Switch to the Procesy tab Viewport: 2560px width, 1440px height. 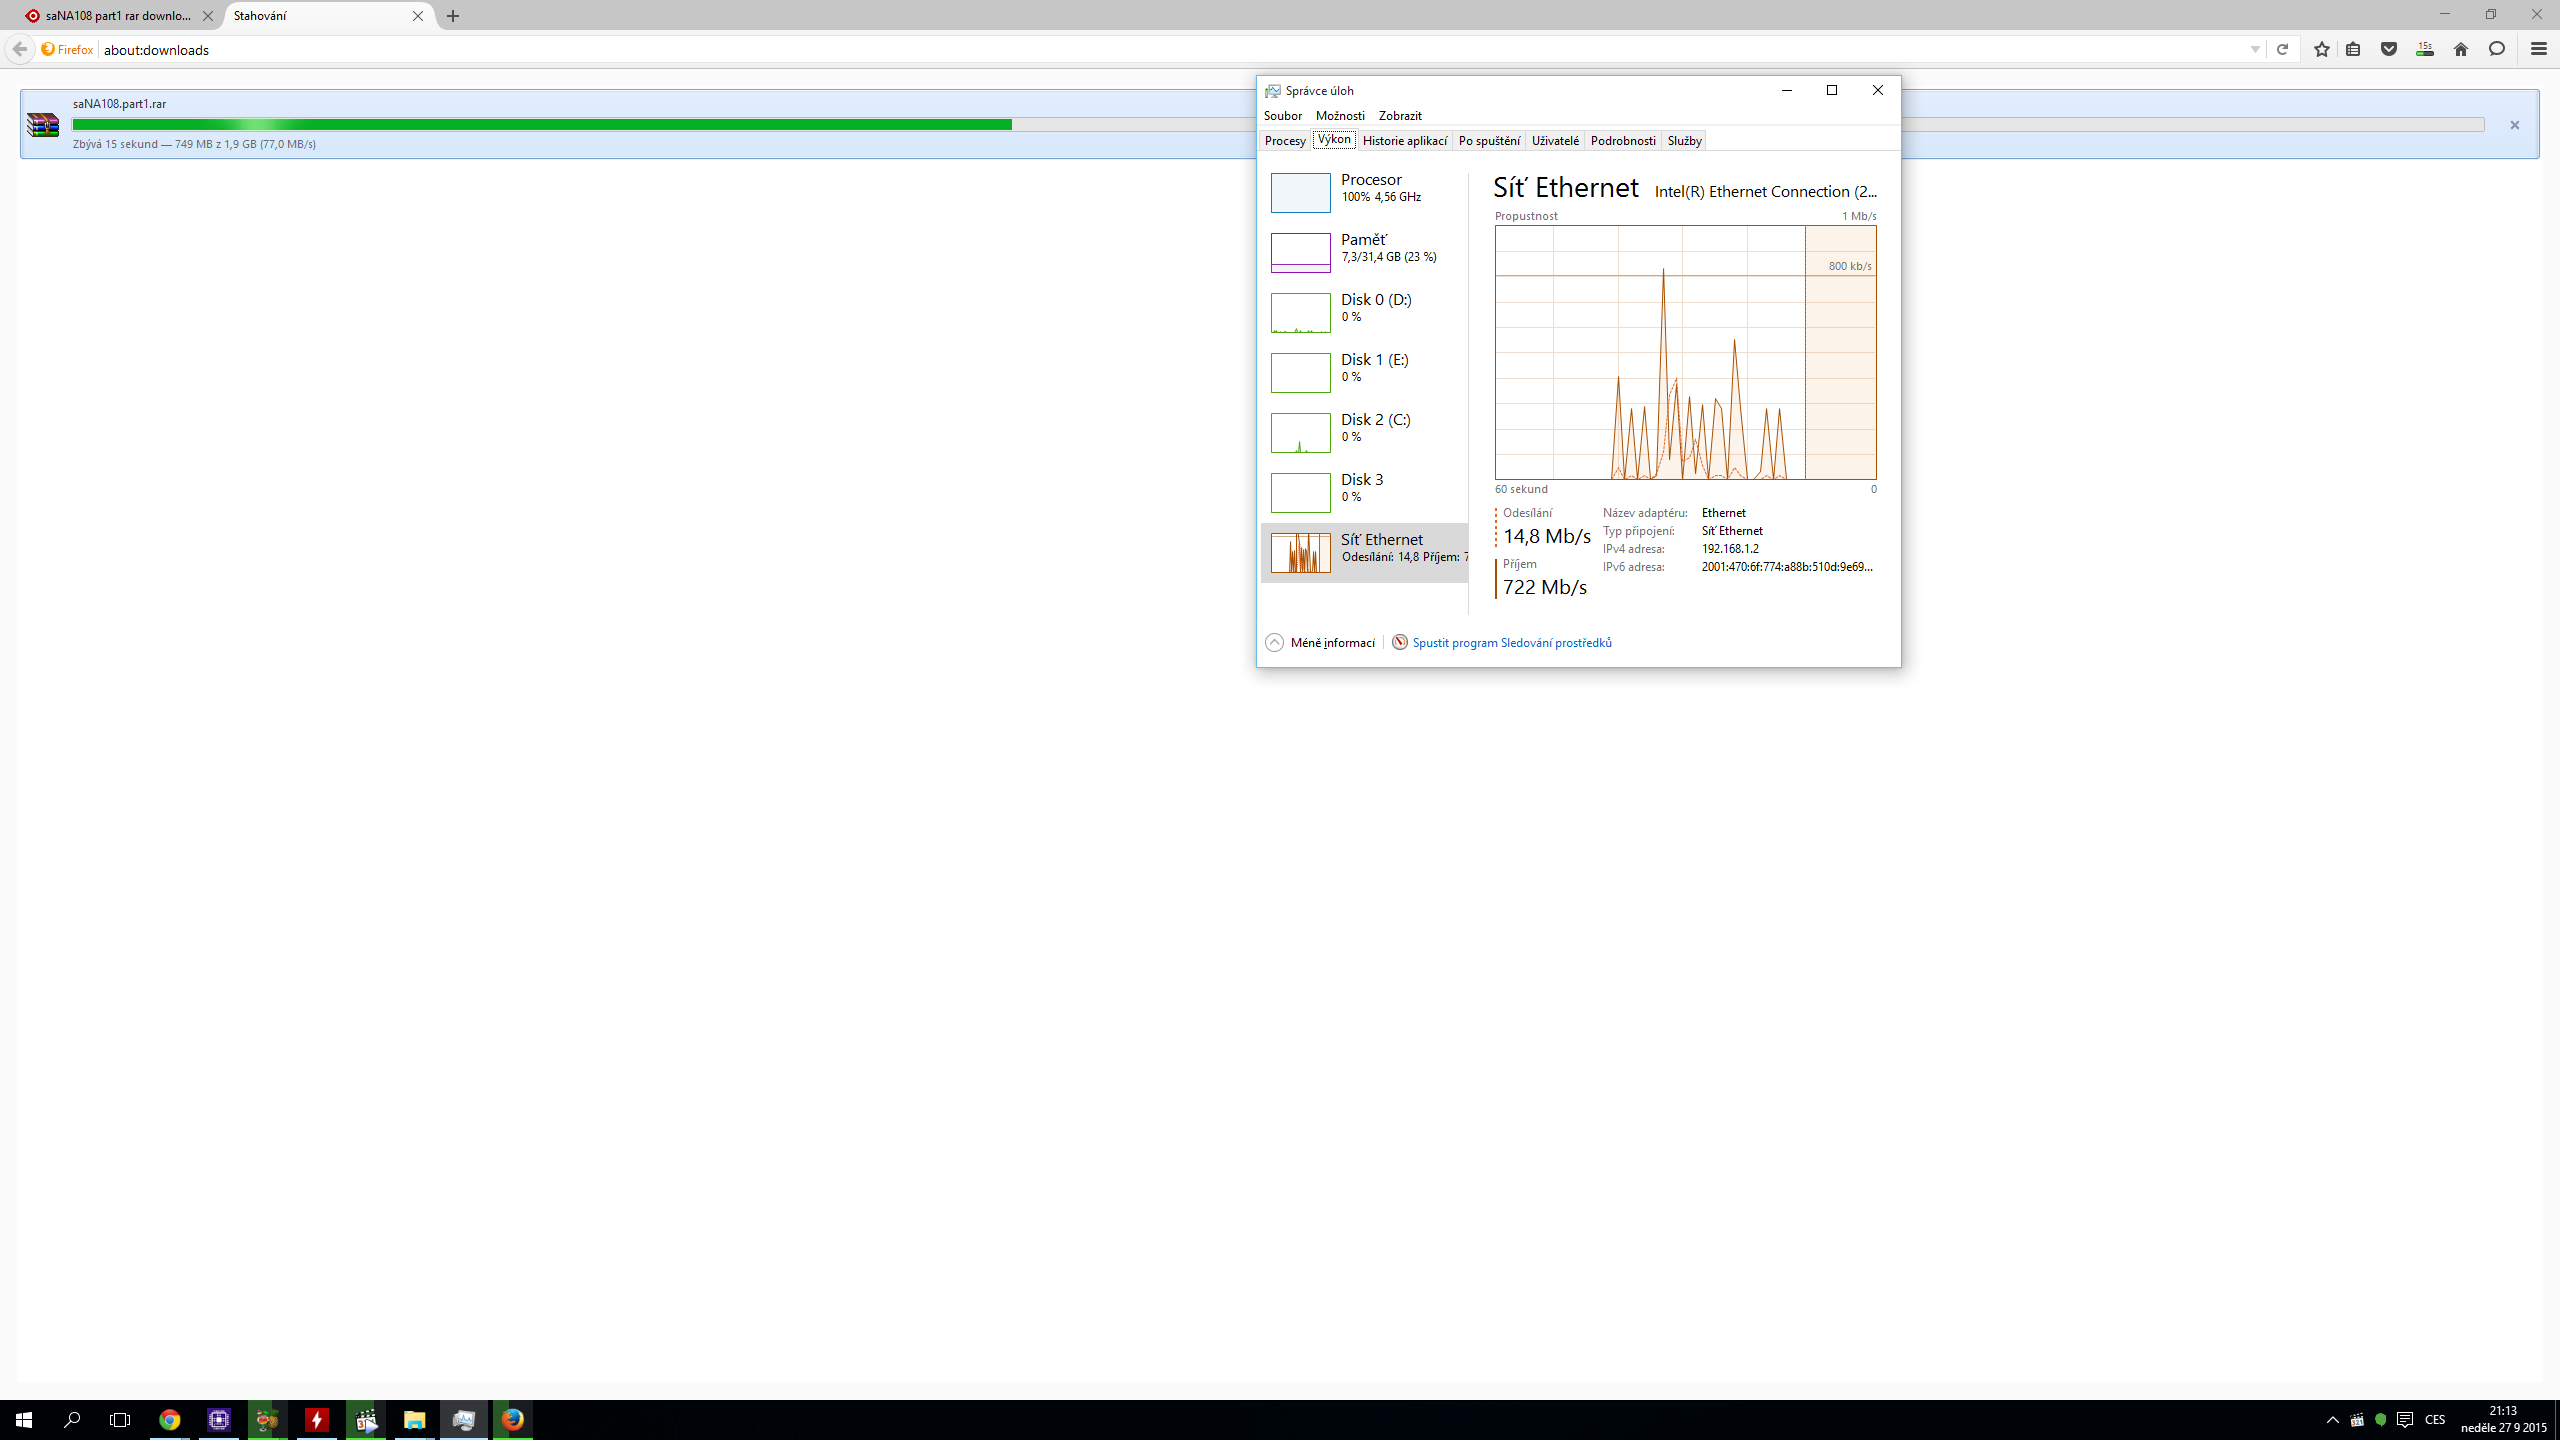(x=1285, y=141)
